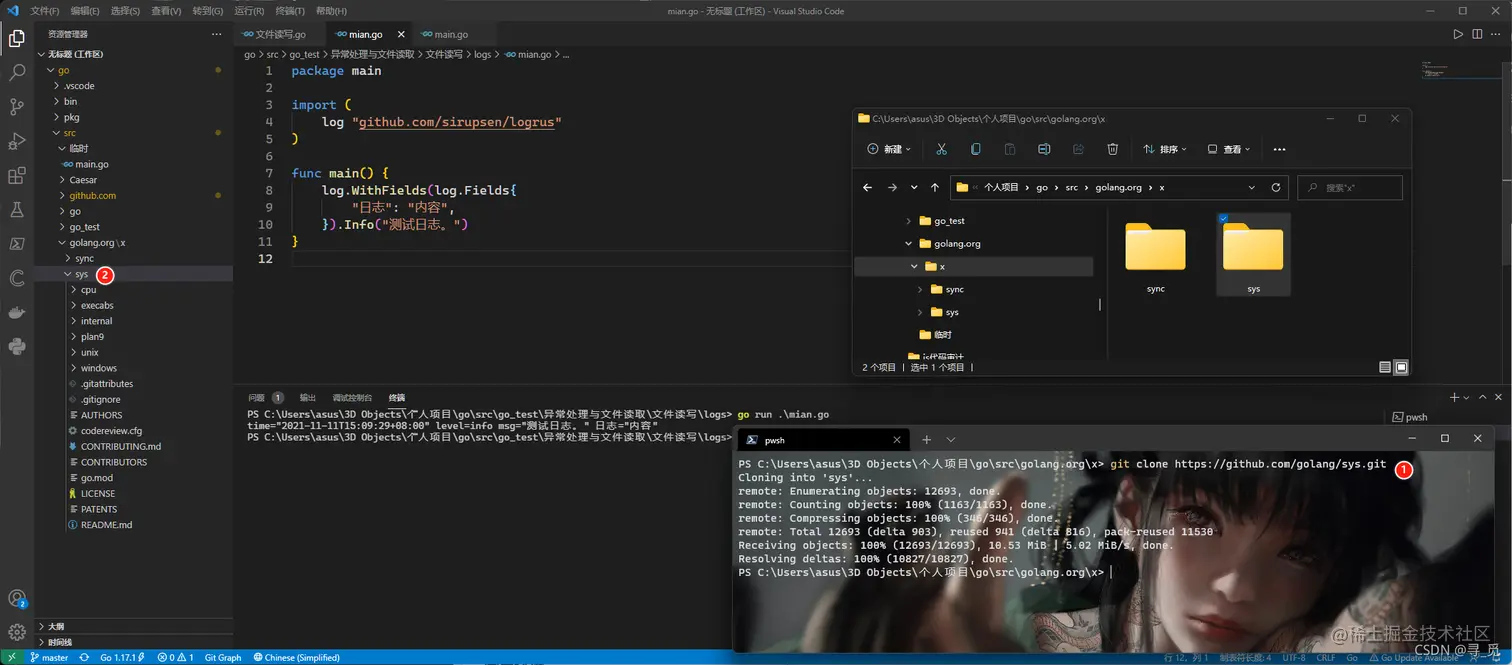The height and width of the screenshot is (665, 1512).
Task: Click the master branch in status bar
Action: tap(49, 658)
